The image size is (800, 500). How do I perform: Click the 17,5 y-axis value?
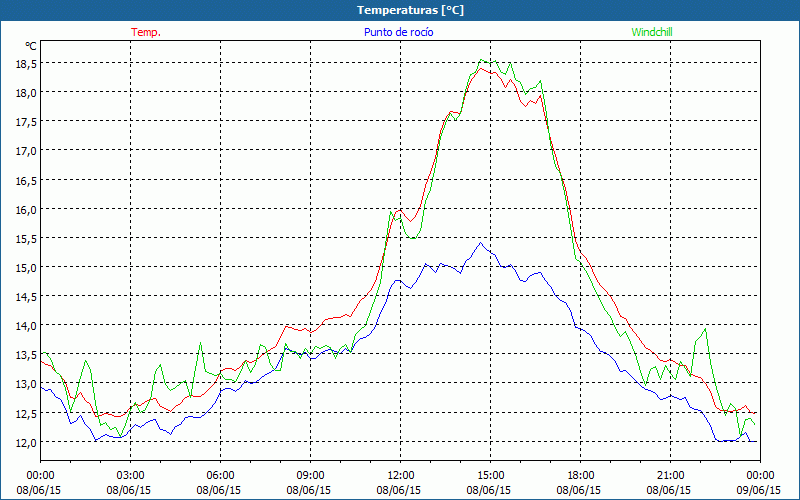[x=26, y=121]
